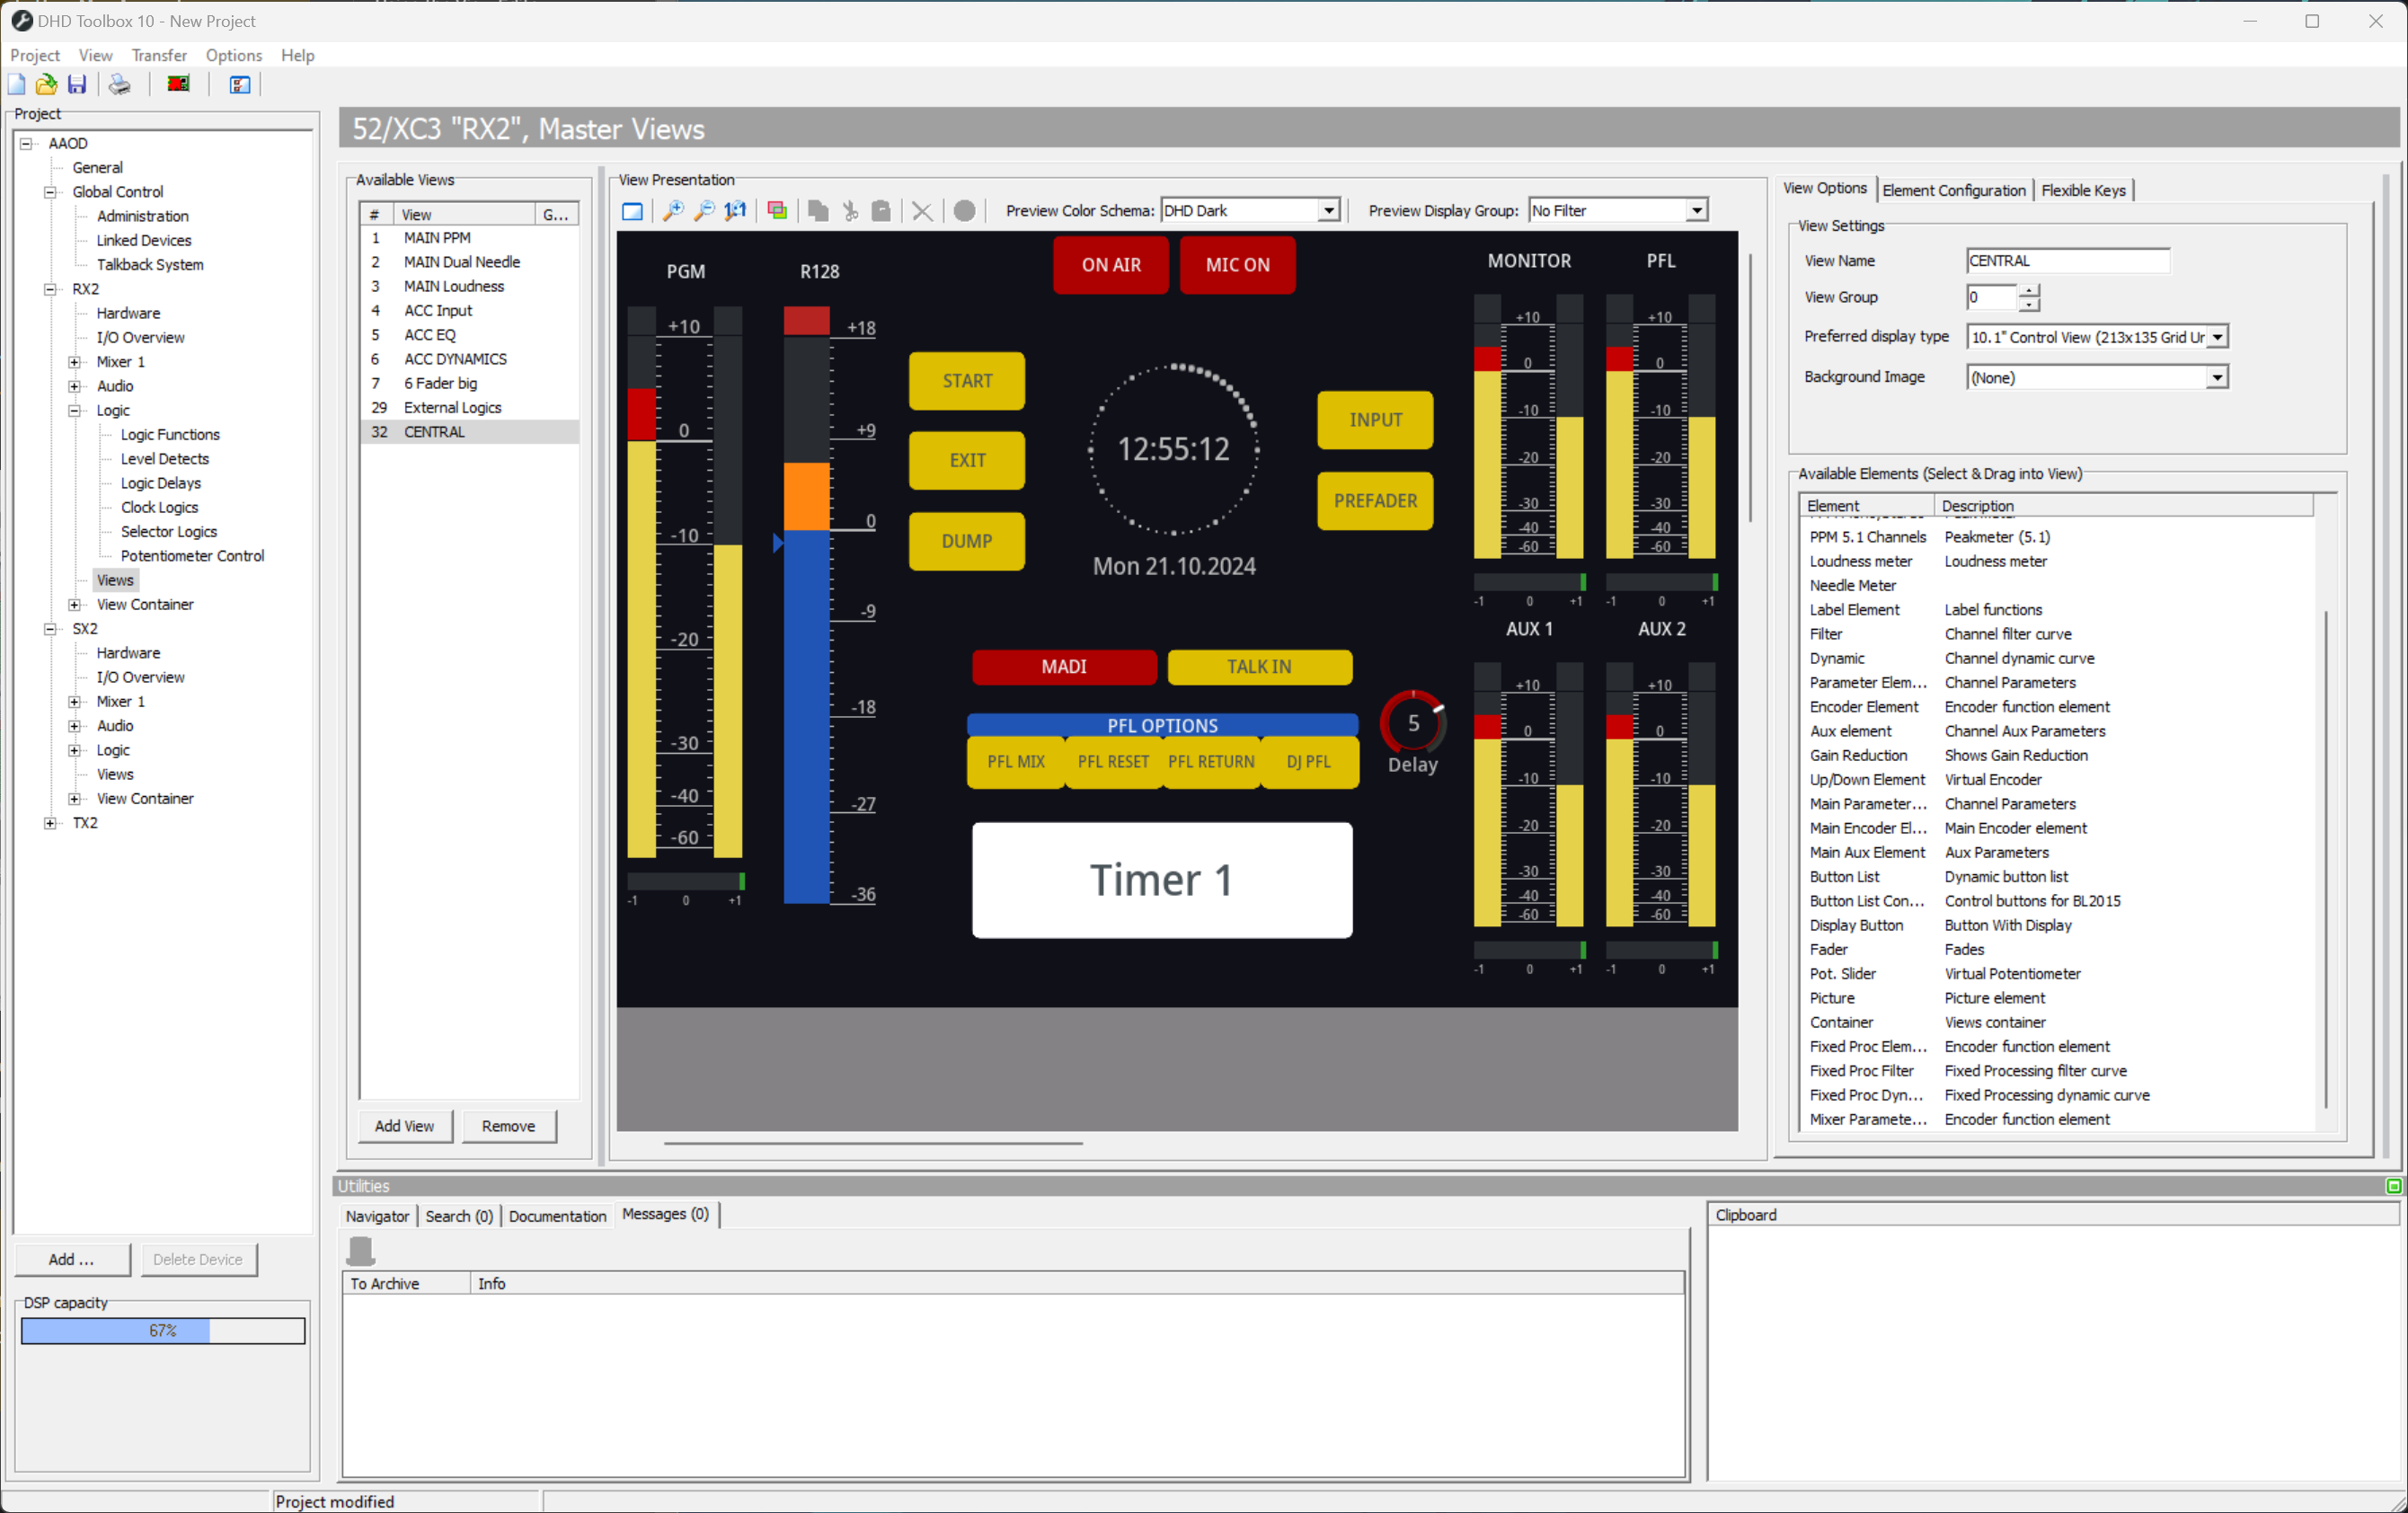This screenshot has height=1513, width=2408.
Task: Open the Transfer menu
Action: [158, 55]
